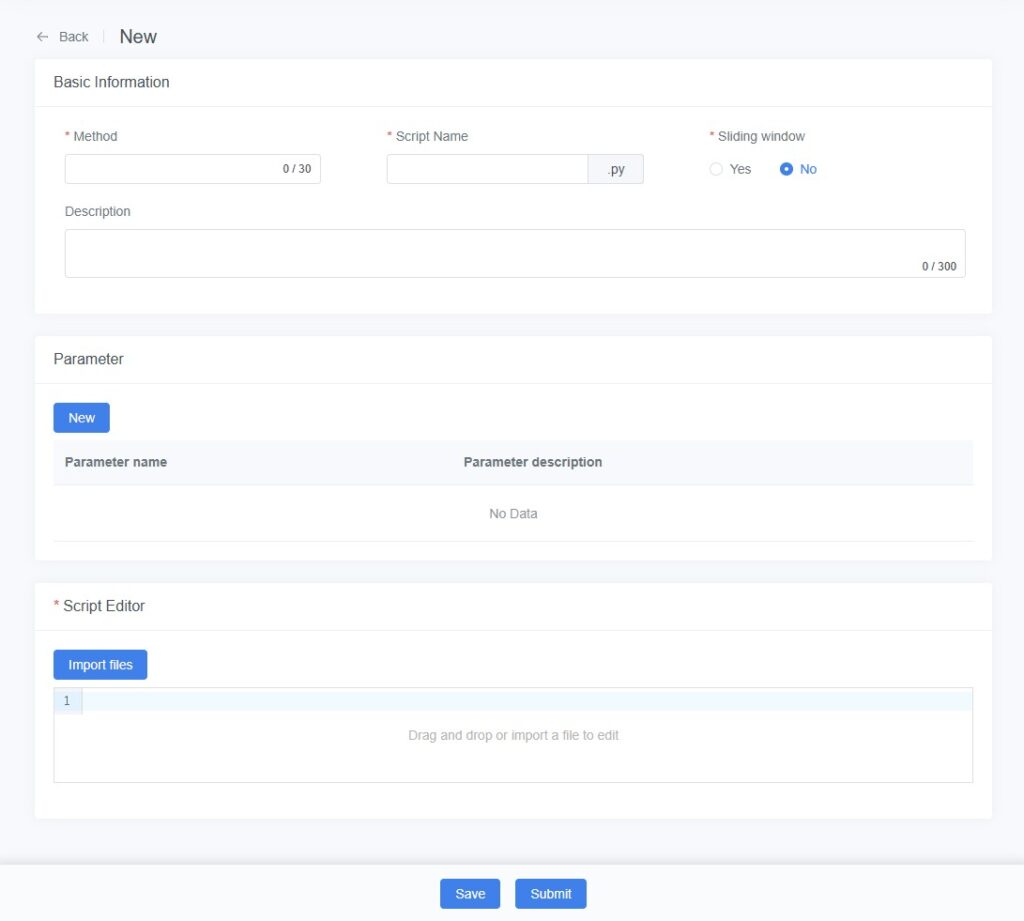The width and height of the screenshot is (1024, 921).
Task: Click the 0 / 300 description character counter
Action: point(938,267)
